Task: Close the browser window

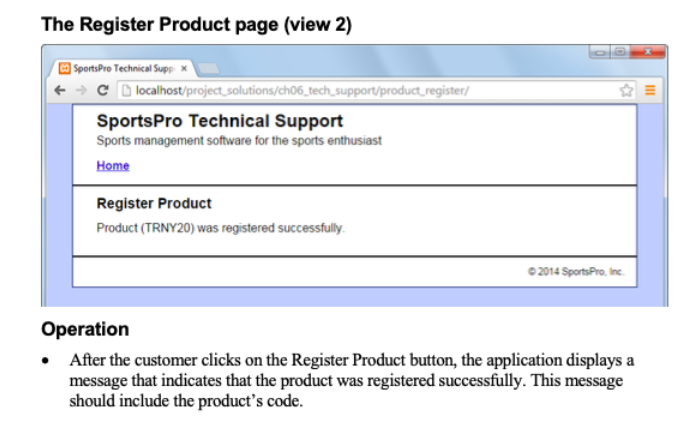Action: [x=647, y=52]
